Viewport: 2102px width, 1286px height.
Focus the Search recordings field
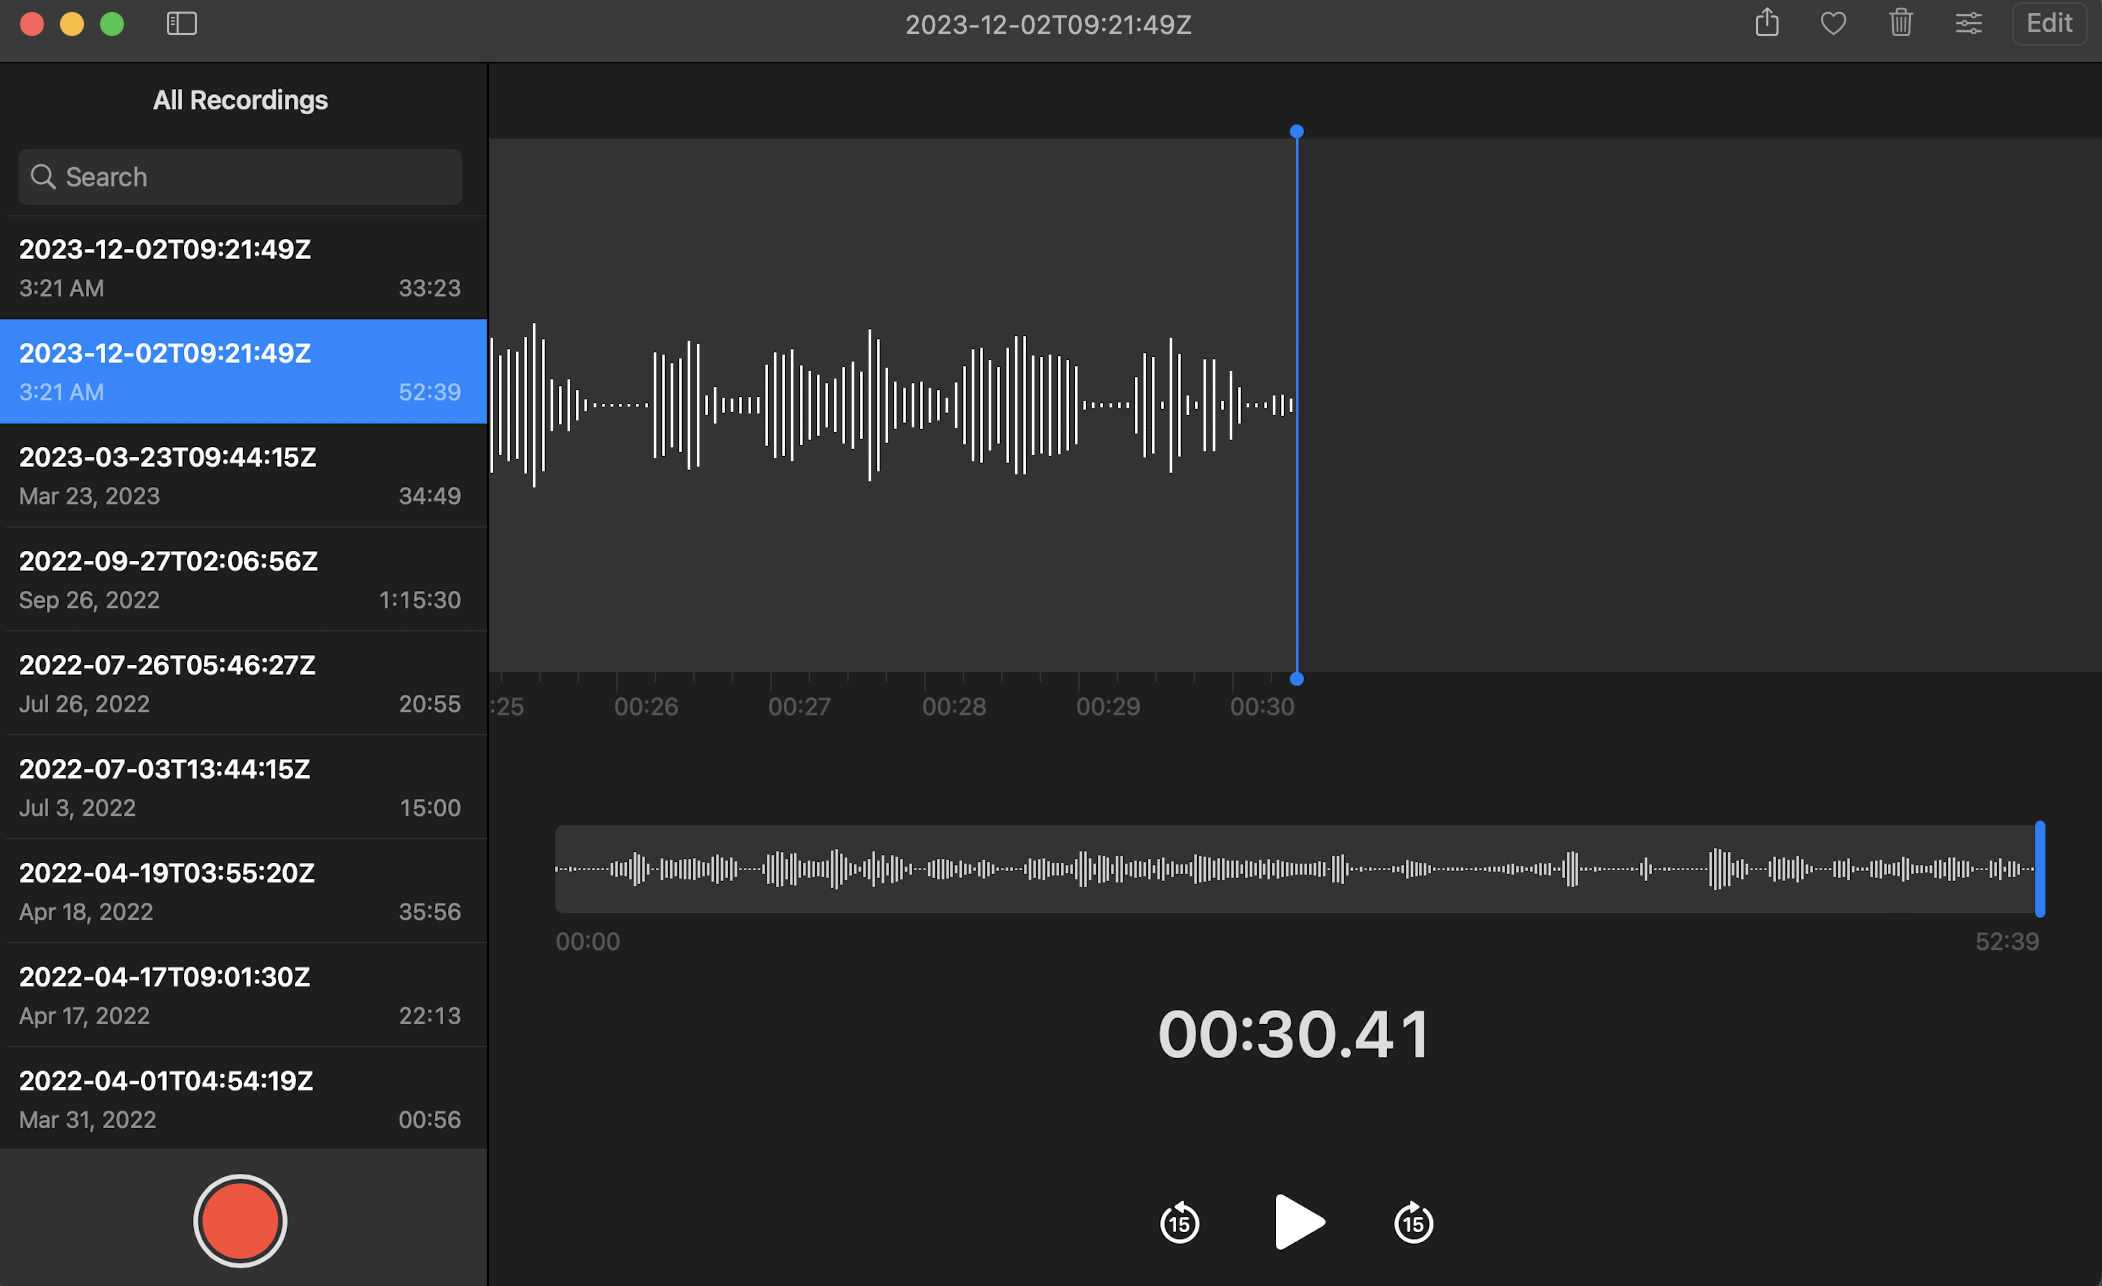[240, 177]
